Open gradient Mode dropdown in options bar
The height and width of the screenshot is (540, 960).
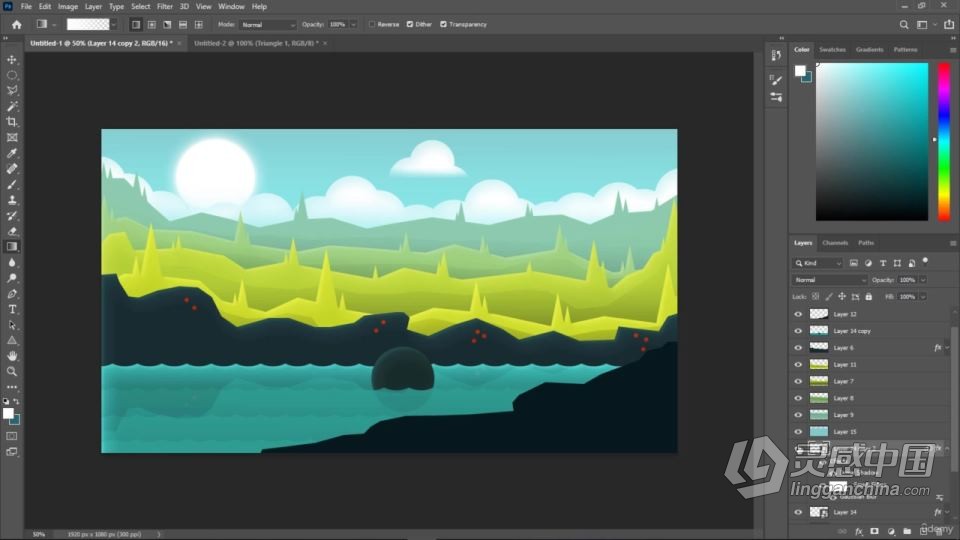tap(268, 24)
